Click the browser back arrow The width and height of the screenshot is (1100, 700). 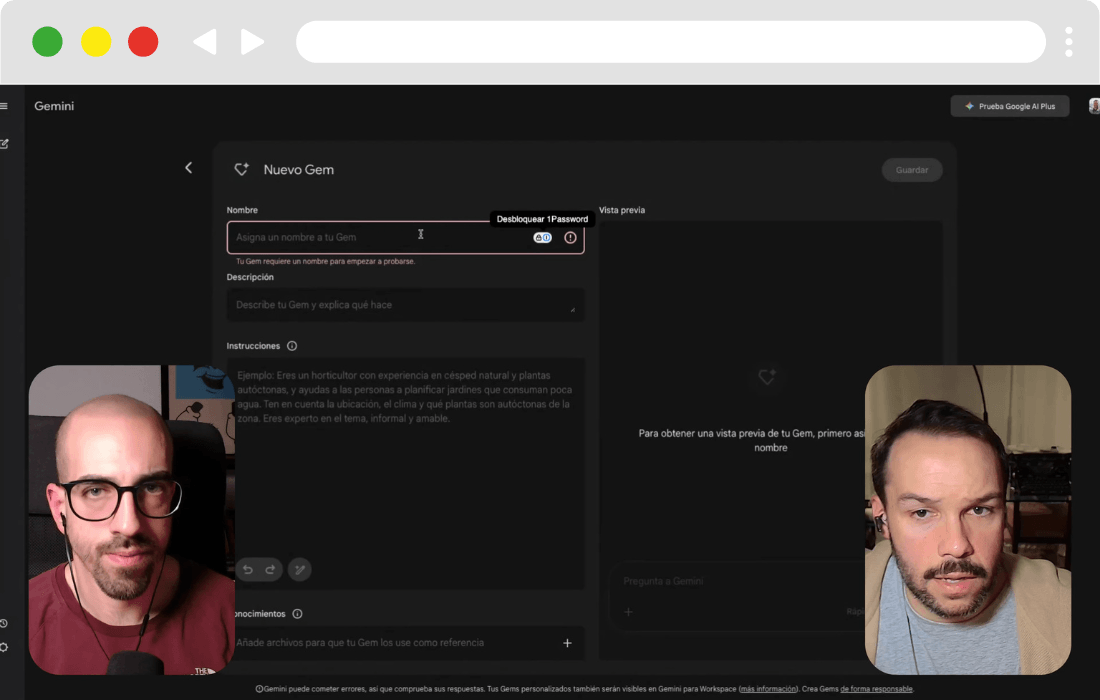205,42
